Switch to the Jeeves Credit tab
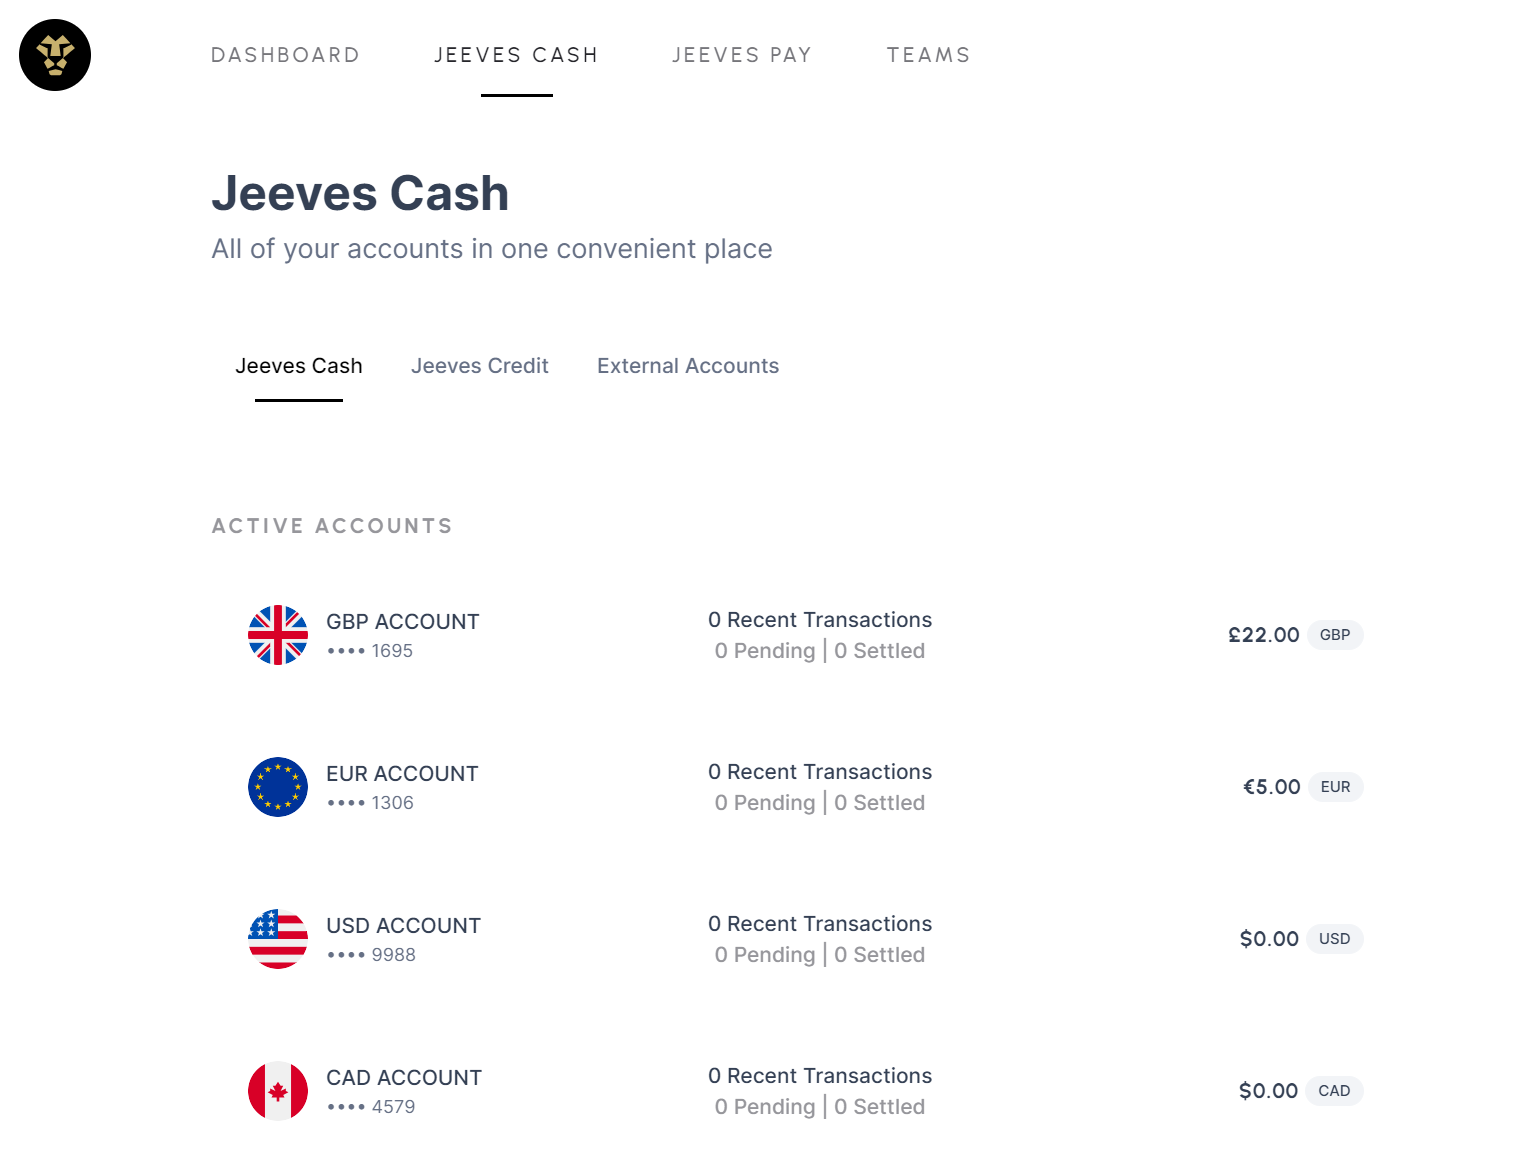The width and height of the screenshot is (1515, 1173). [x=480, y=366]
